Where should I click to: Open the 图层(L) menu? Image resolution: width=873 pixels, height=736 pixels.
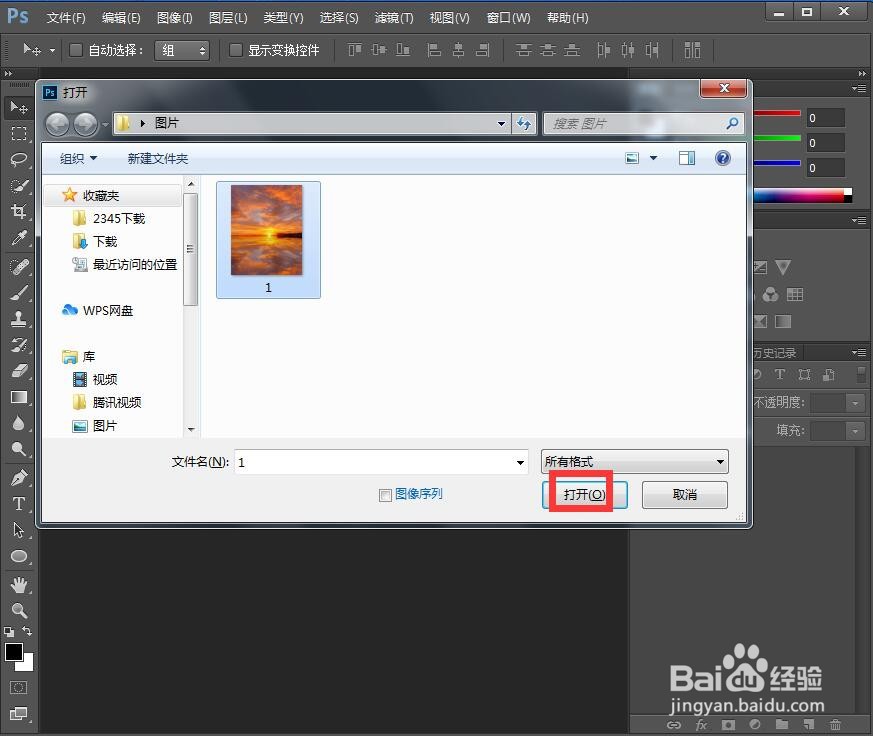coord(228,18)
